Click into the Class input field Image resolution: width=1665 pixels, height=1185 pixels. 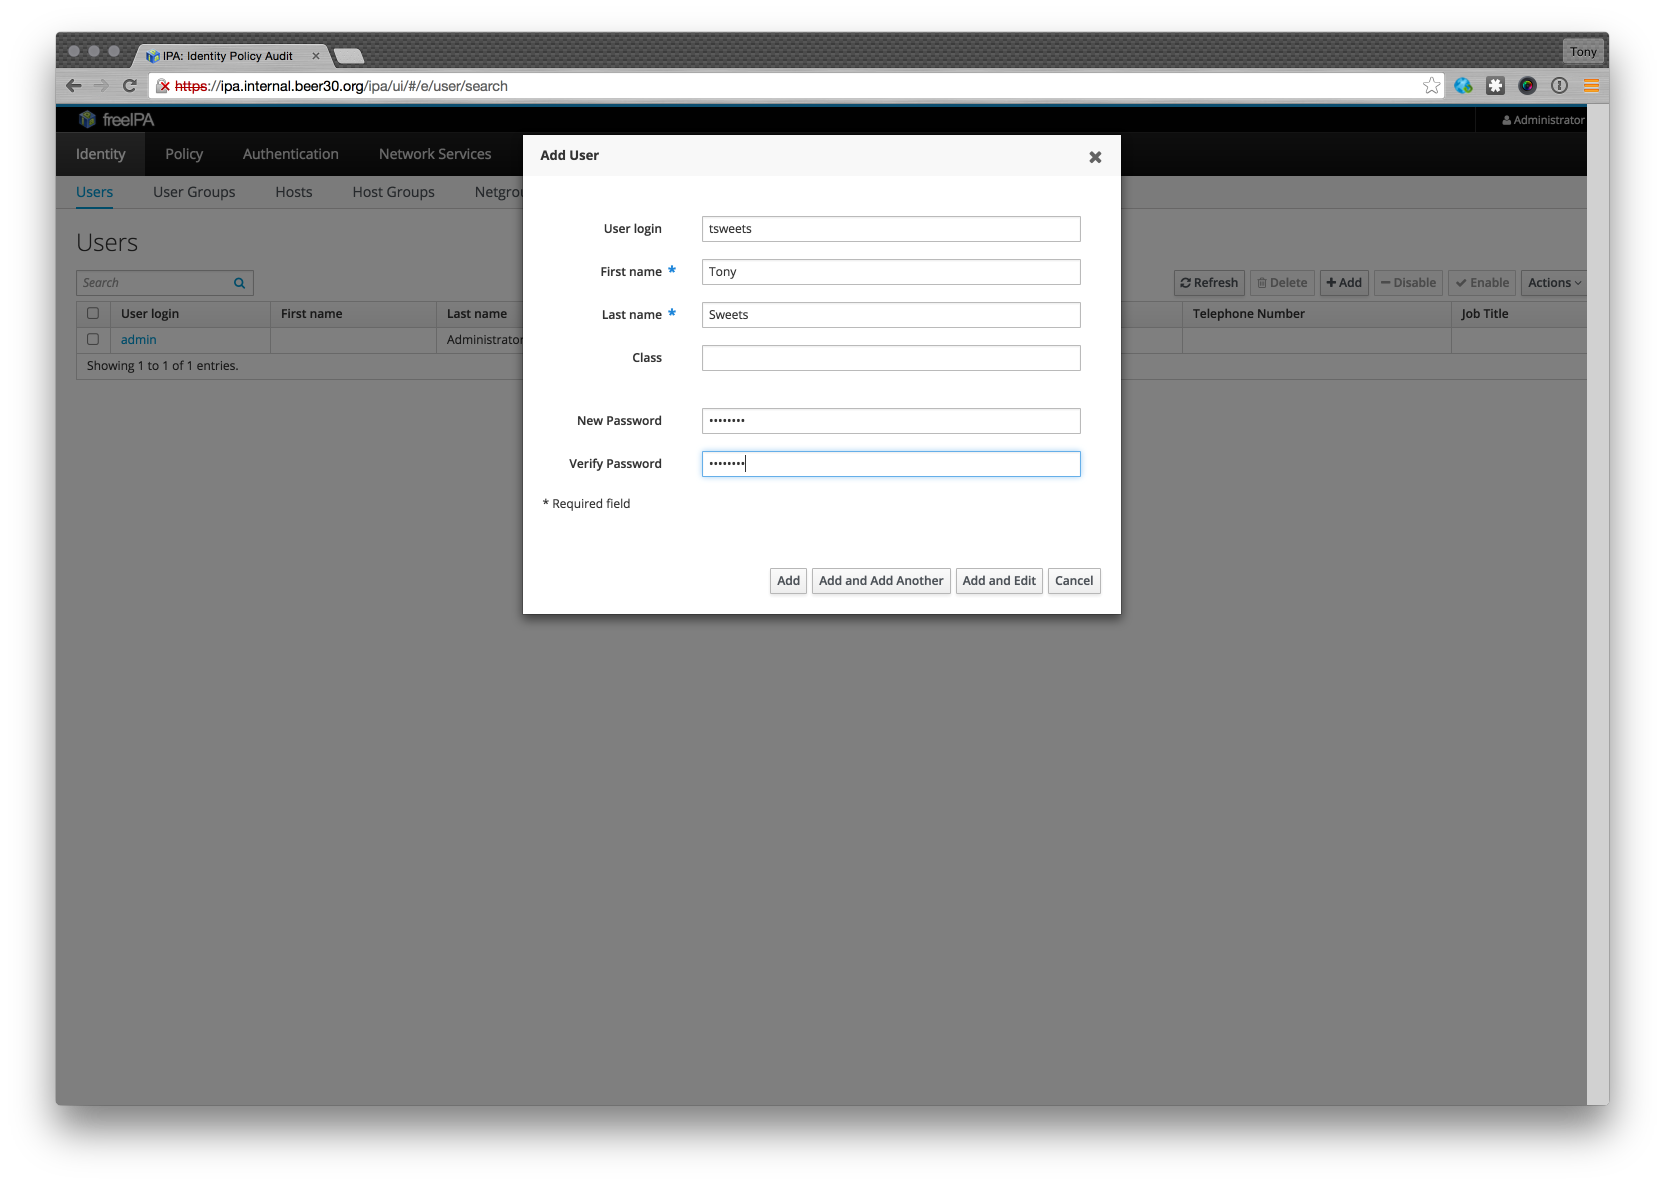coord(890,358)
